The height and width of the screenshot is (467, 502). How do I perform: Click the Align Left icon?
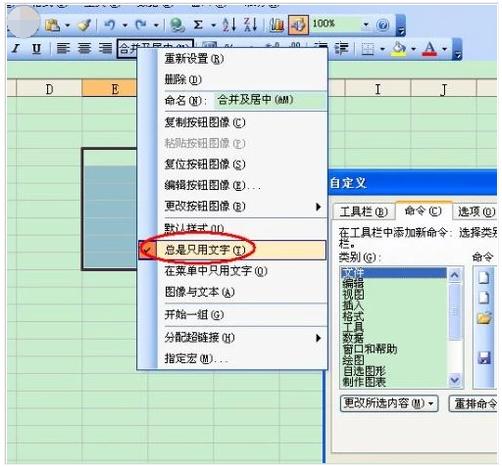pos(63,49)
